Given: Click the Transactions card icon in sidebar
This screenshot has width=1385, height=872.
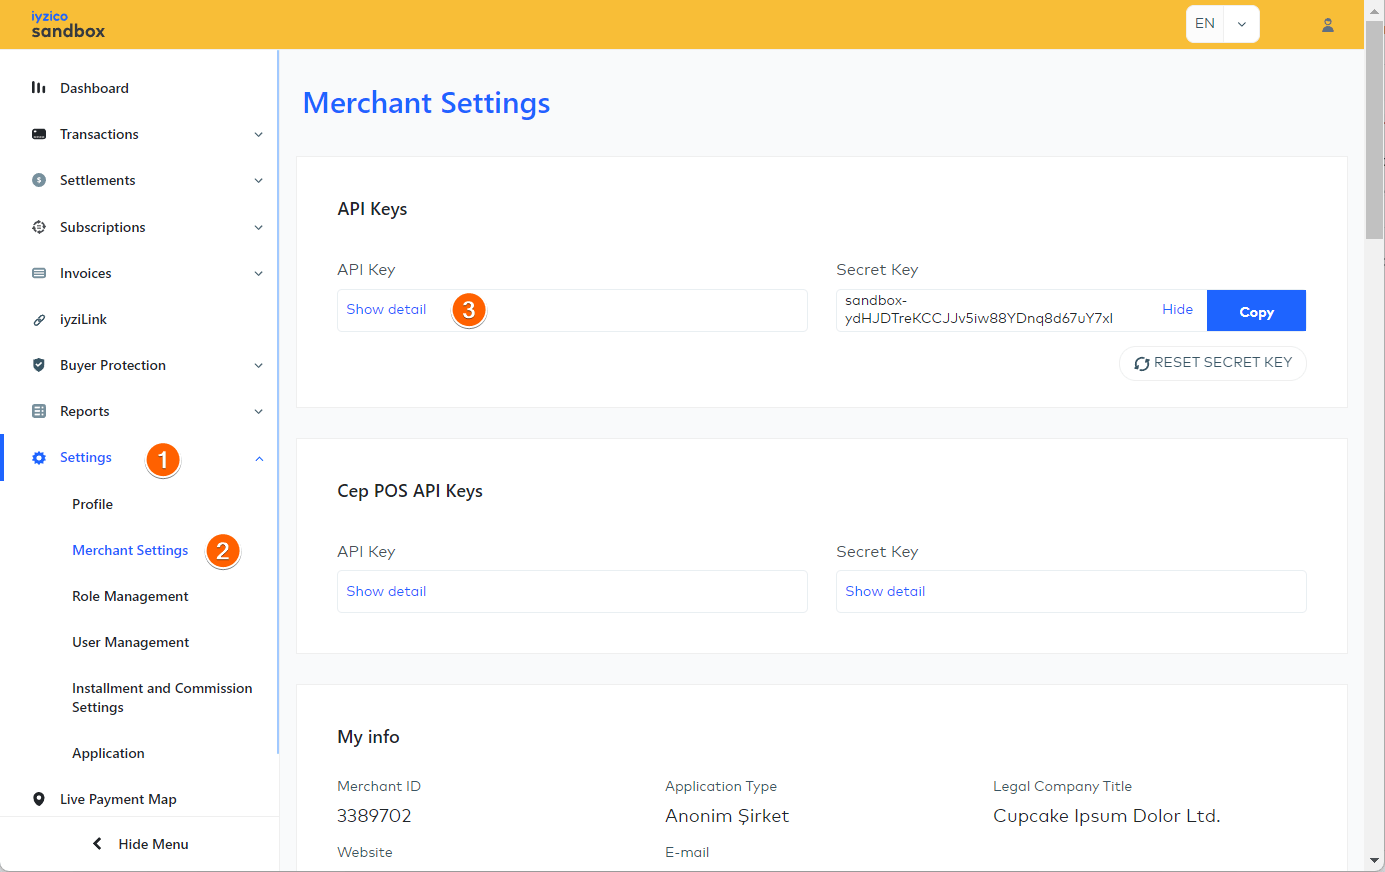Looking at the screenshot, I should [39, 134].
